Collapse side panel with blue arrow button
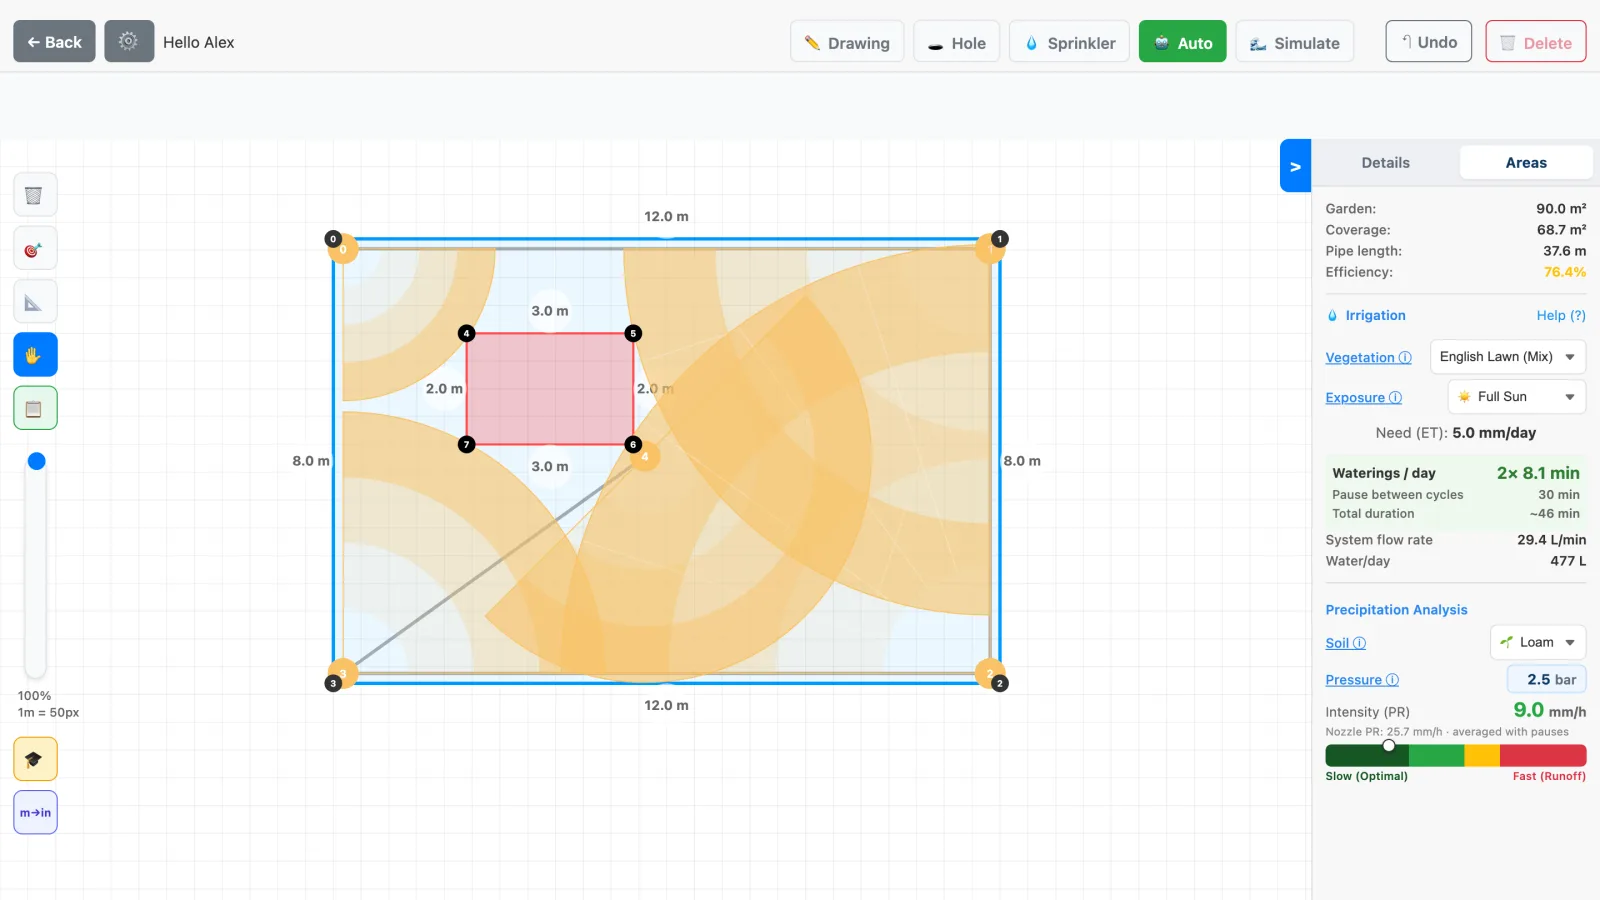Screen dimensions: 1600x900 (1295, 166)
